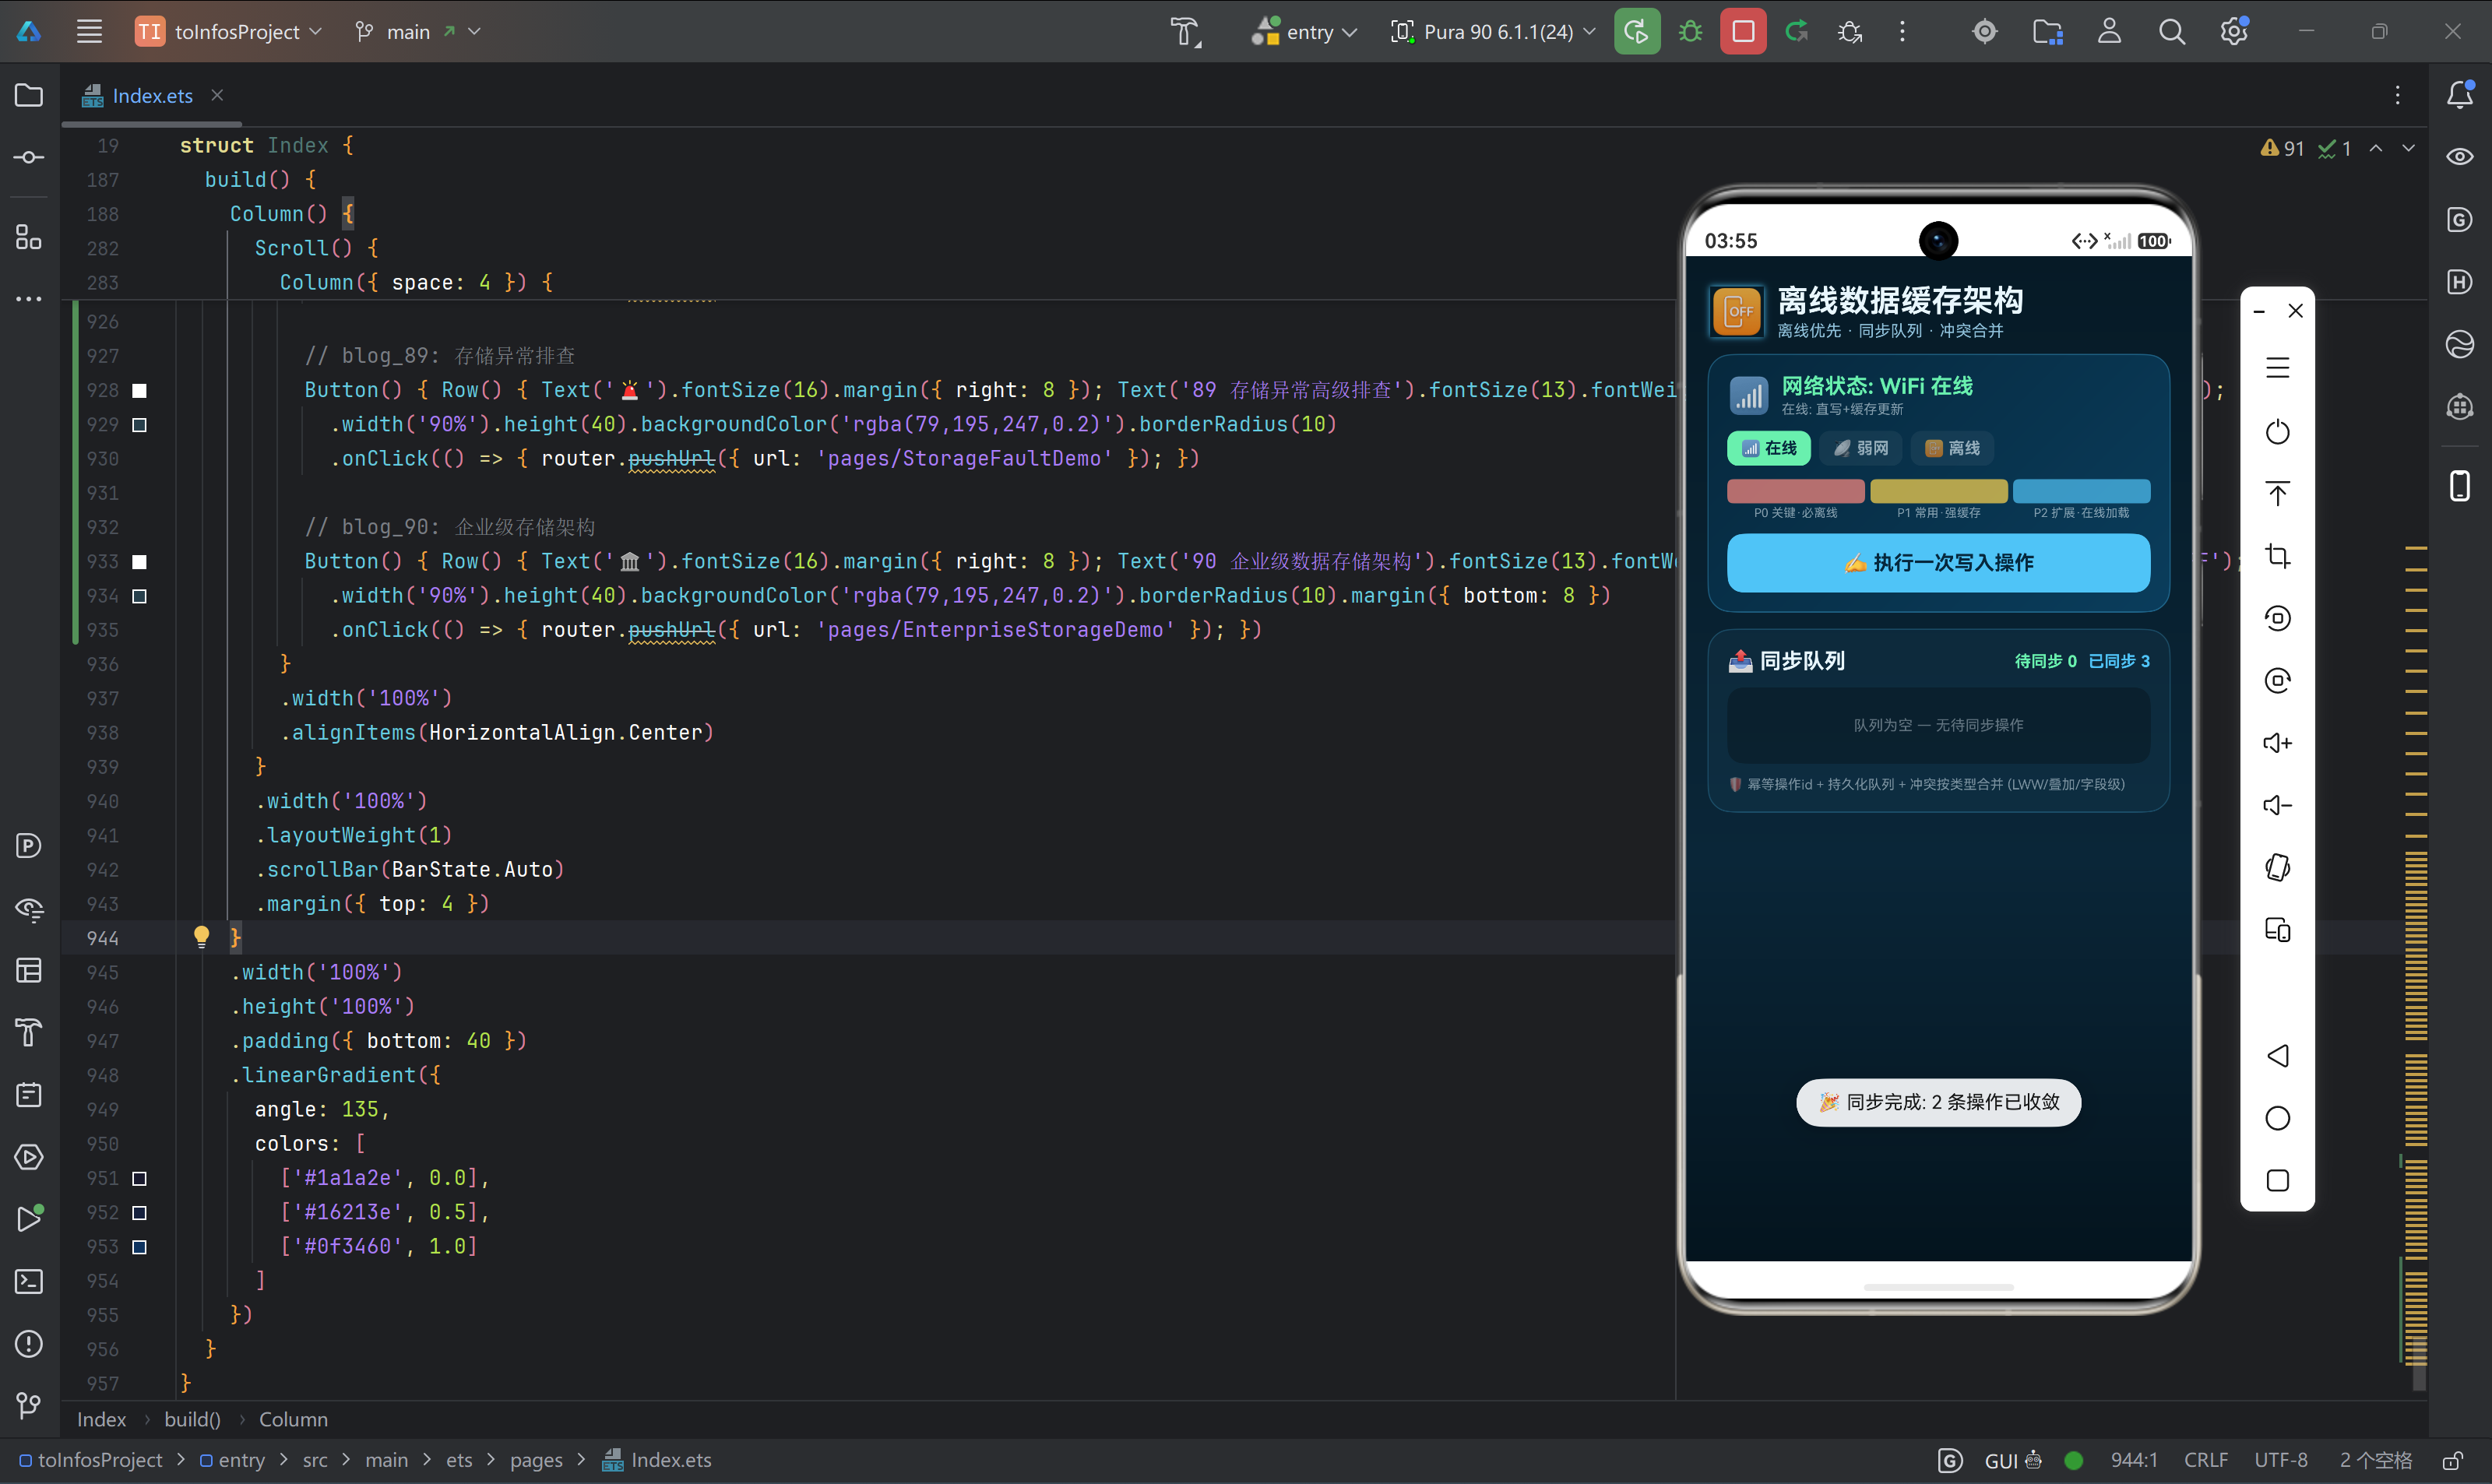Image resolution: width=2492 pixels, height=1484 pixels.
Task: Click the Column breadcrumb in editor
Action: (293, 1419)
